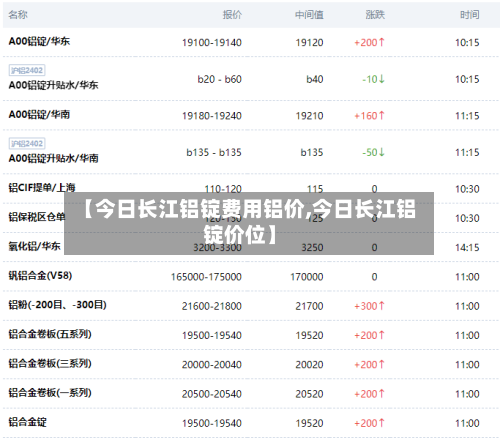Click the +200 up arrow in A00铝锭/华东 row

(369, 43)
